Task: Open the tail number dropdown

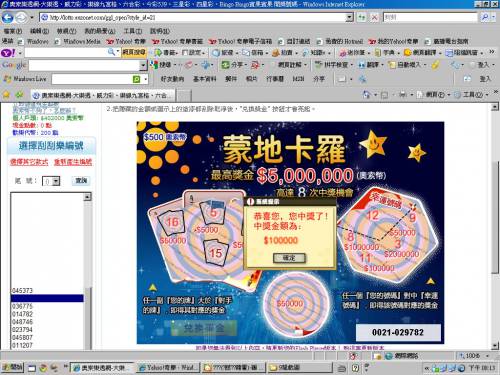Action: click(51, 181)
